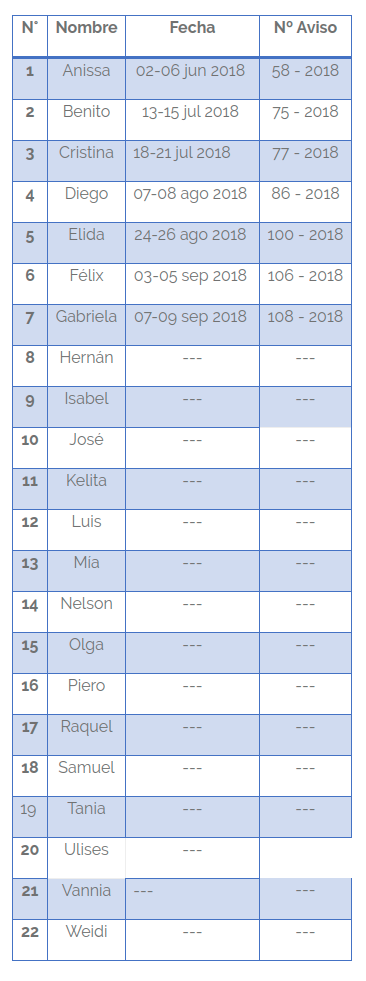This screenshot has width=366, height=981.
Task: Select the name Ulises in row 20
Action: click(x=86, y=850)
